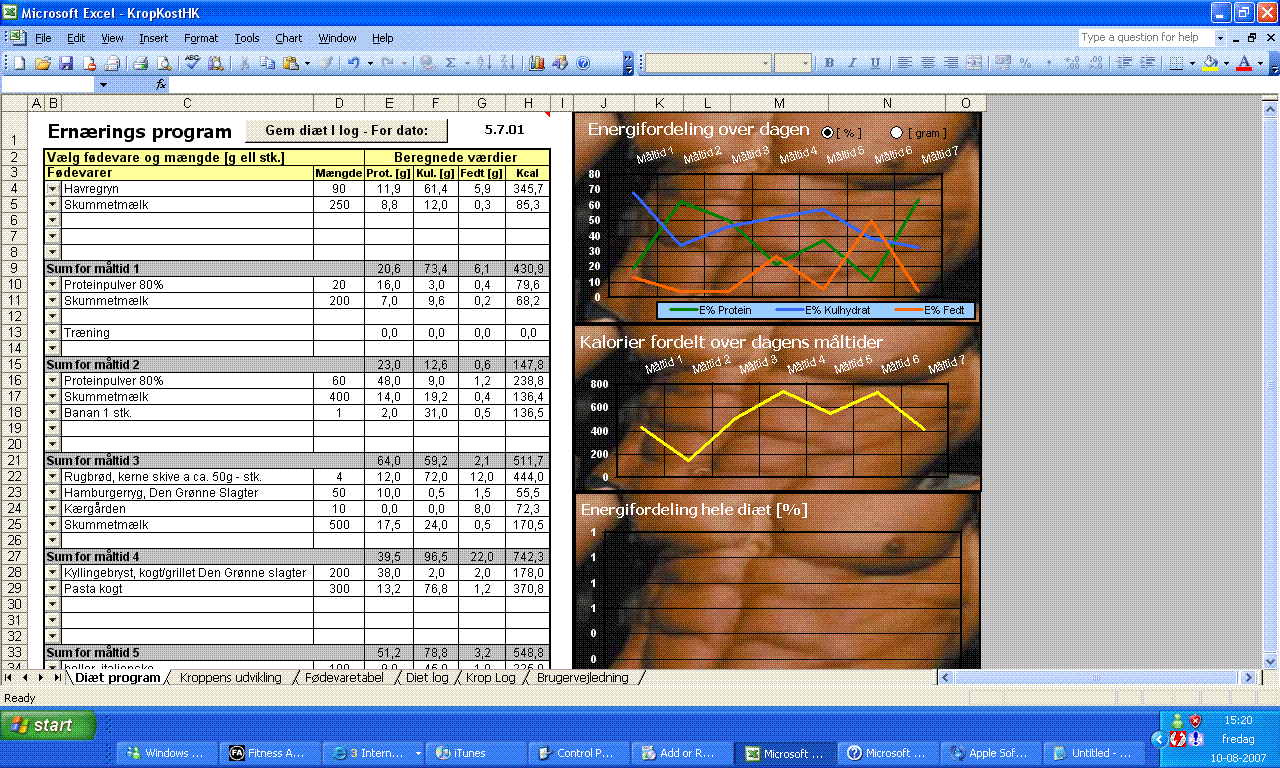Open the Chart menu
Screen dimensions: 1280x768
[x=289, y=38]
